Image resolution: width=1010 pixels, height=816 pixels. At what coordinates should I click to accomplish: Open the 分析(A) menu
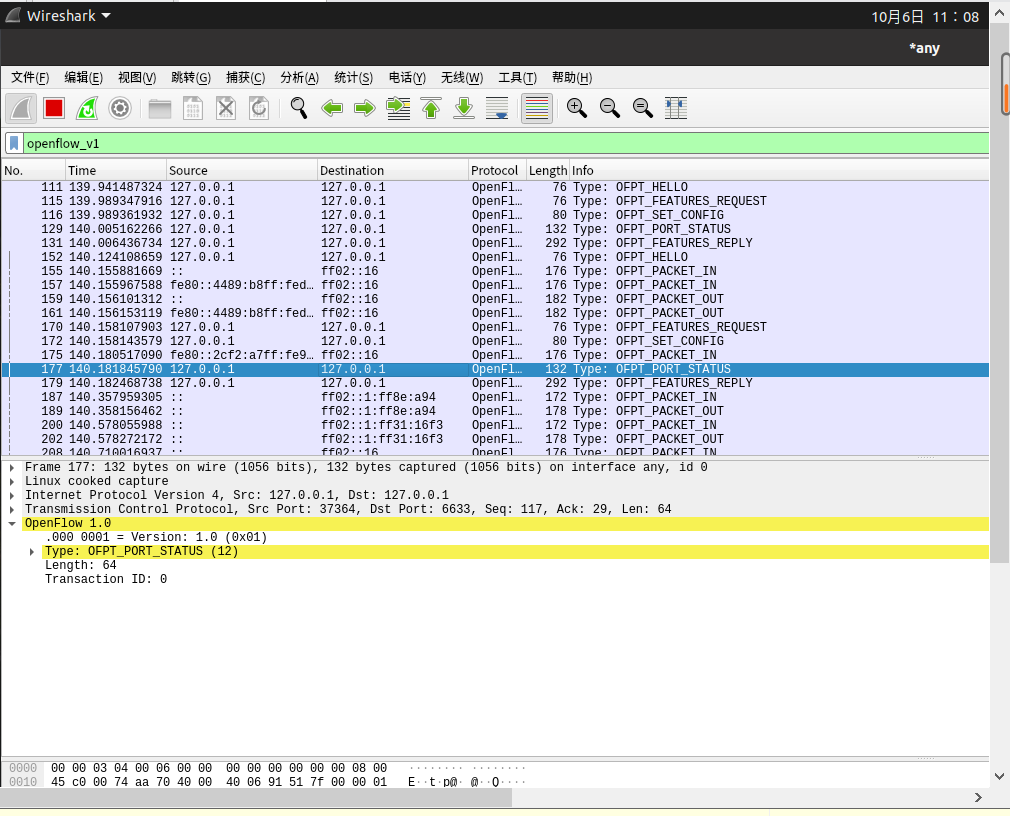[299, 78]
